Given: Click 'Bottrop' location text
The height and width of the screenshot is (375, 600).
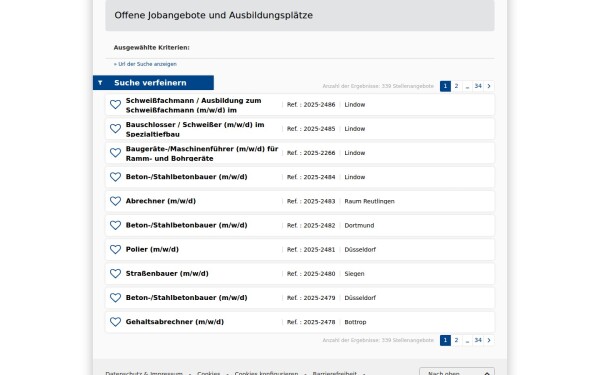Looking at the screenshot, I should (355, 322).
